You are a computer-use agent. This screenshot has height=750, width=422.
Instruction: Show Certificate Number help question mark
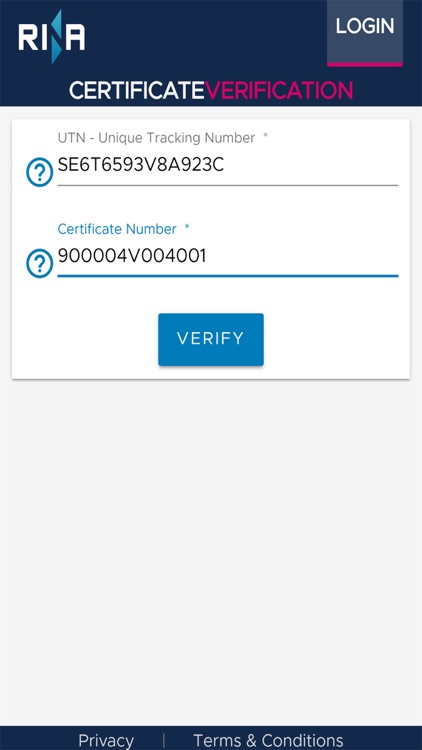[x=39, y=263]
